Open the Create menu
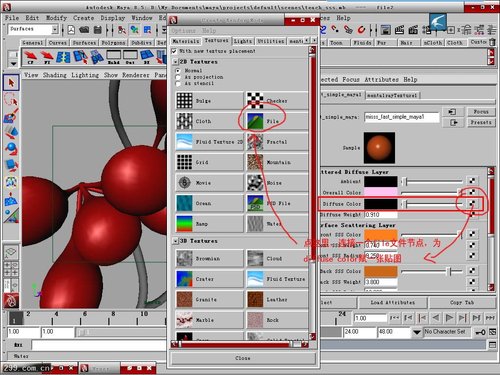 83,18
